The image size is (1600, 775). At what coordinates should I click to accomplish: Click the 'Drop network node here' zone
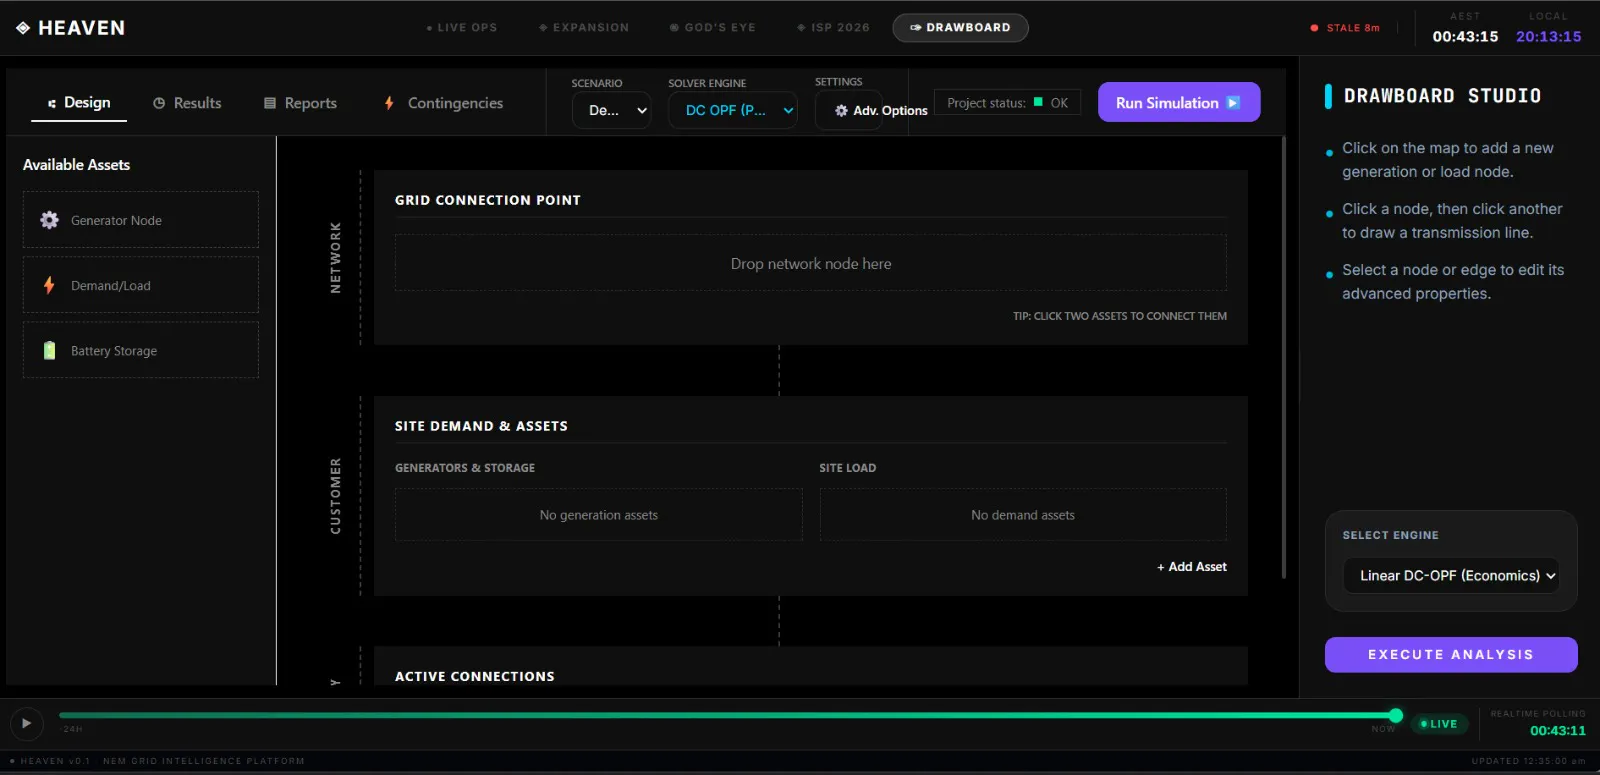coord(811,263)
